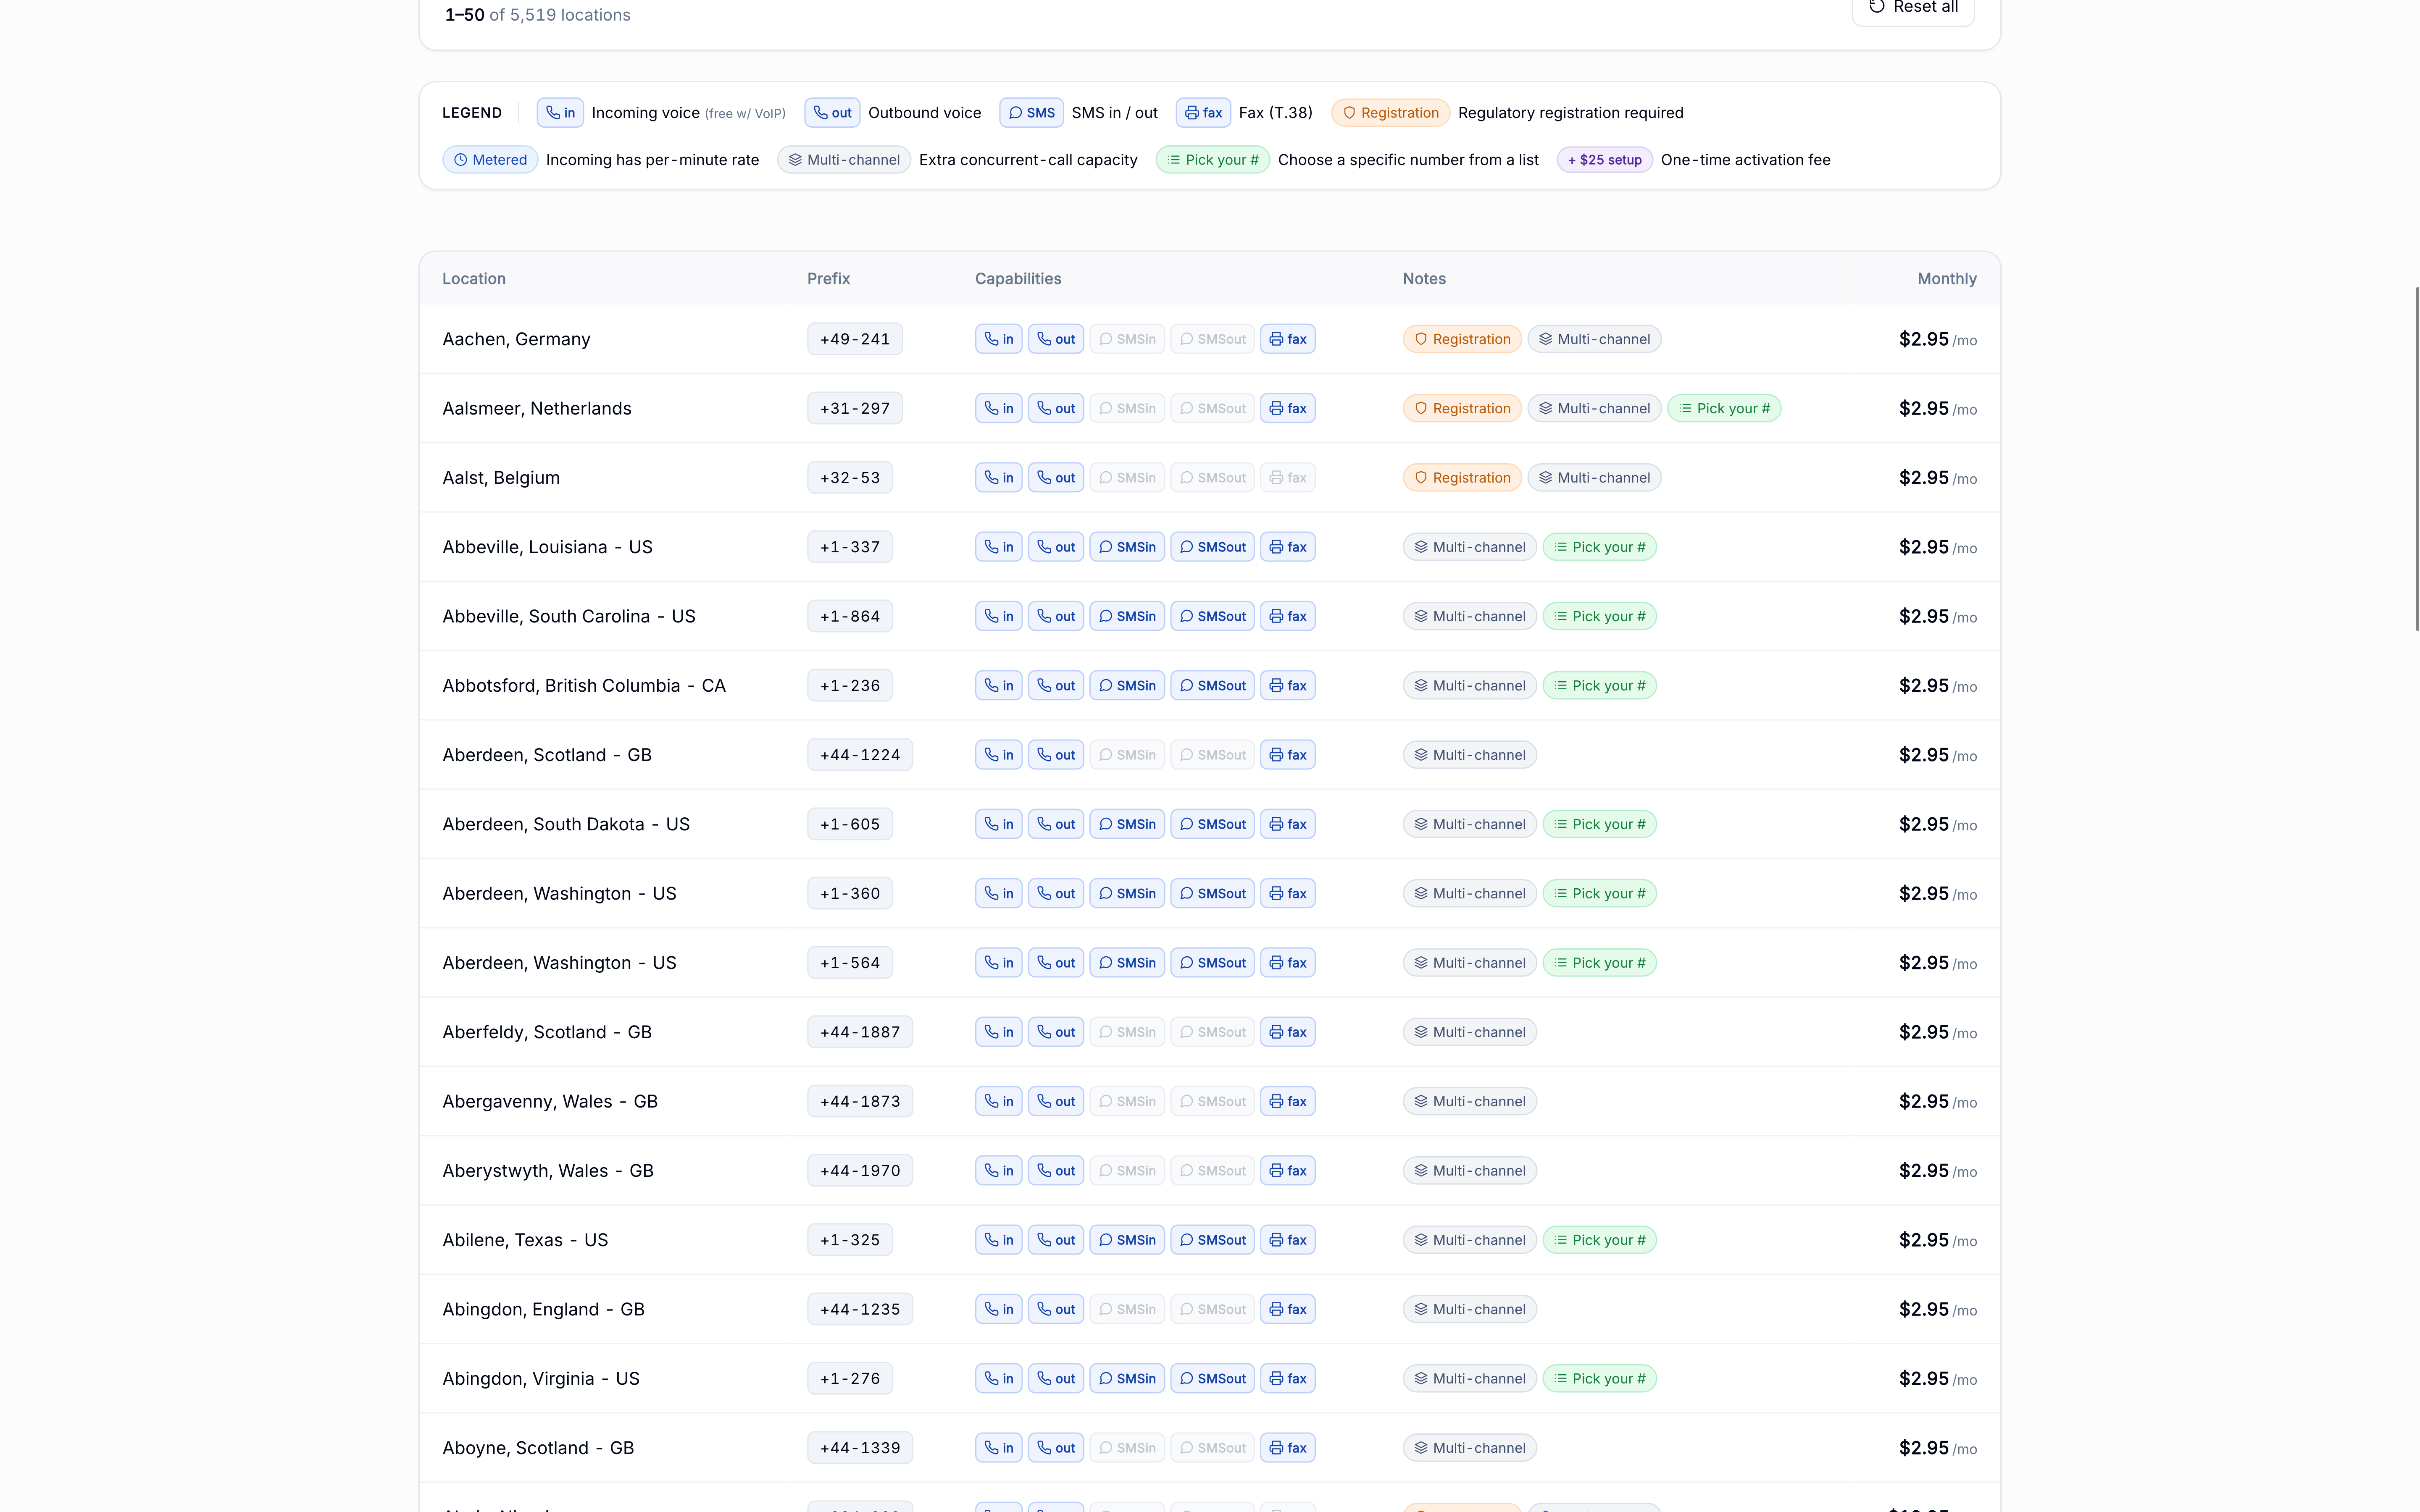
Task: Click Pick your # tag on Abbotsford row
Action: 1599,686
